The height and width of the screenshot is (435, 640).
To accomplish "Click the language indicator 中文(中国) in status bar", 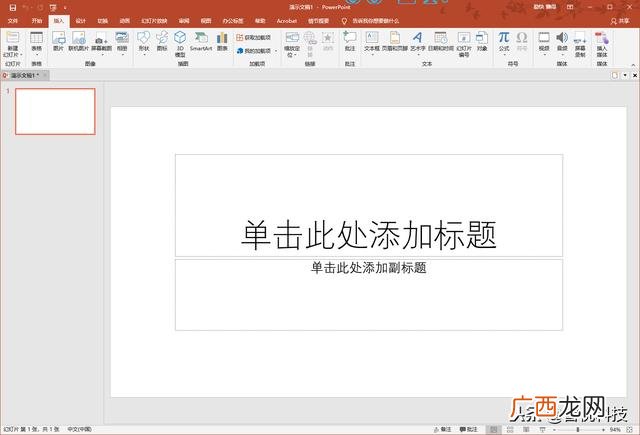I will [80, 429].
